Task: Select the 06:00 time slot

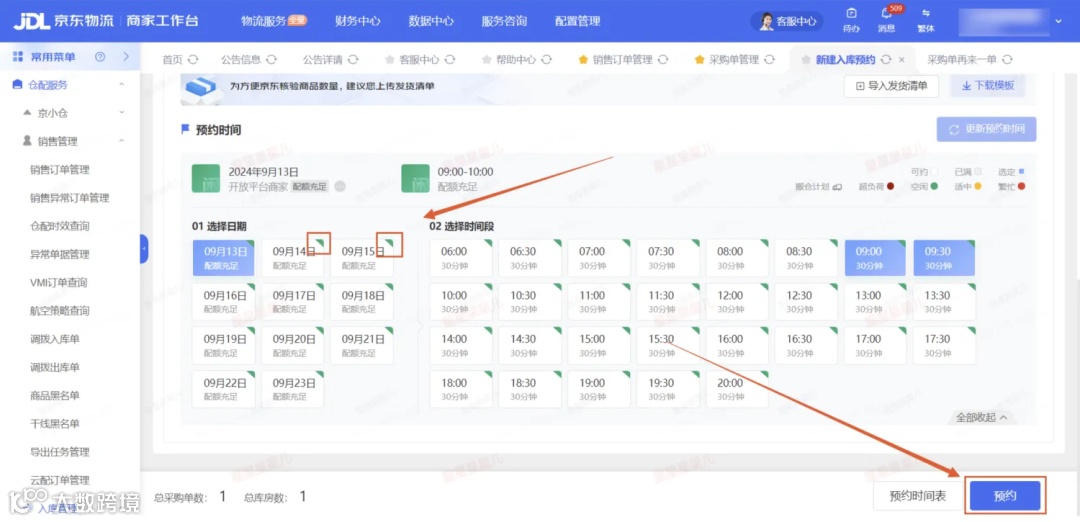Action: [x=461, y=258]
